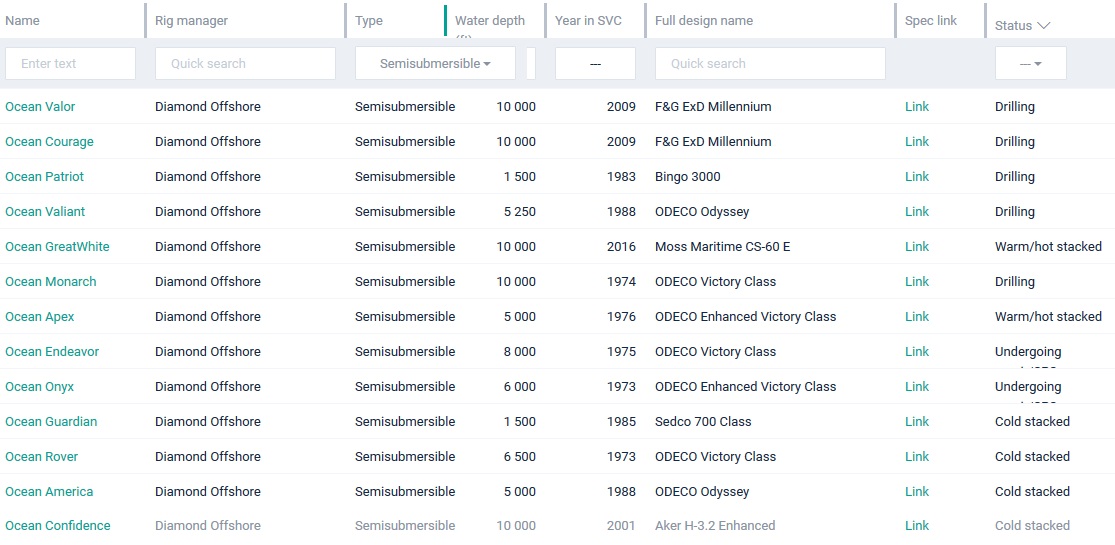Open the spec Link for Ocean America
This screenshot has width=1115, height=545.
pos(917,492)
